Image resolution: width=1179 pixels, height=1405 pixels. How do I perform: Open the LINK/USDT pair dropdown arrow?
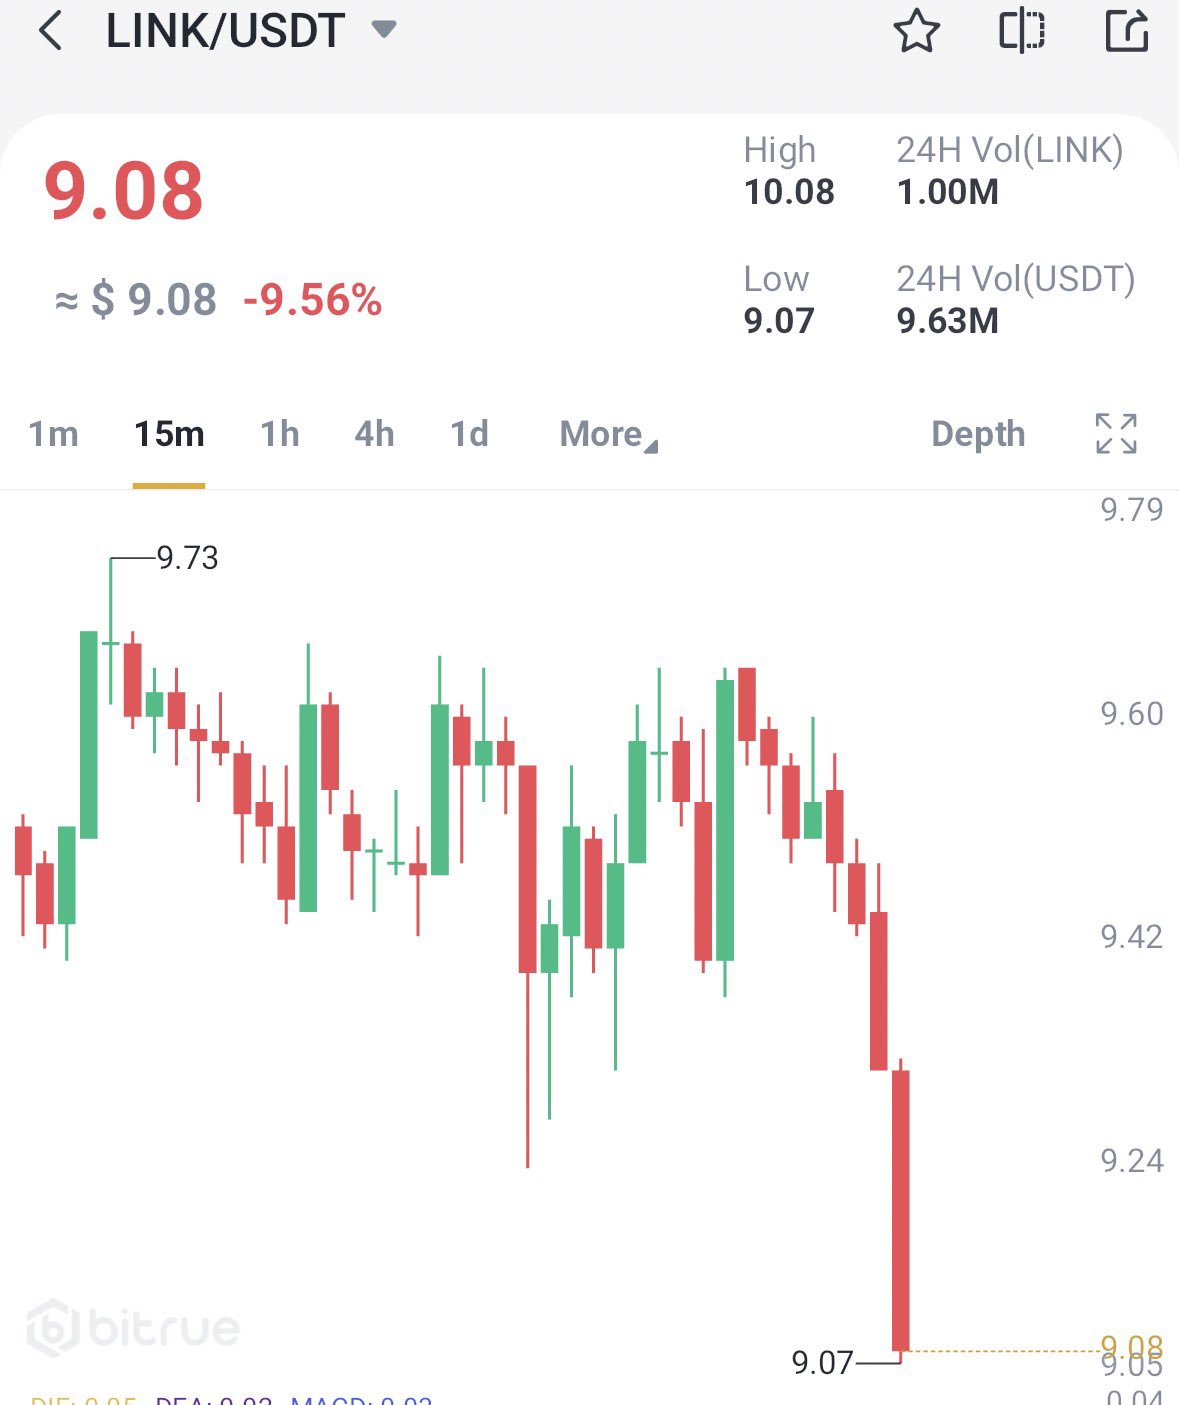coord(383,29)
